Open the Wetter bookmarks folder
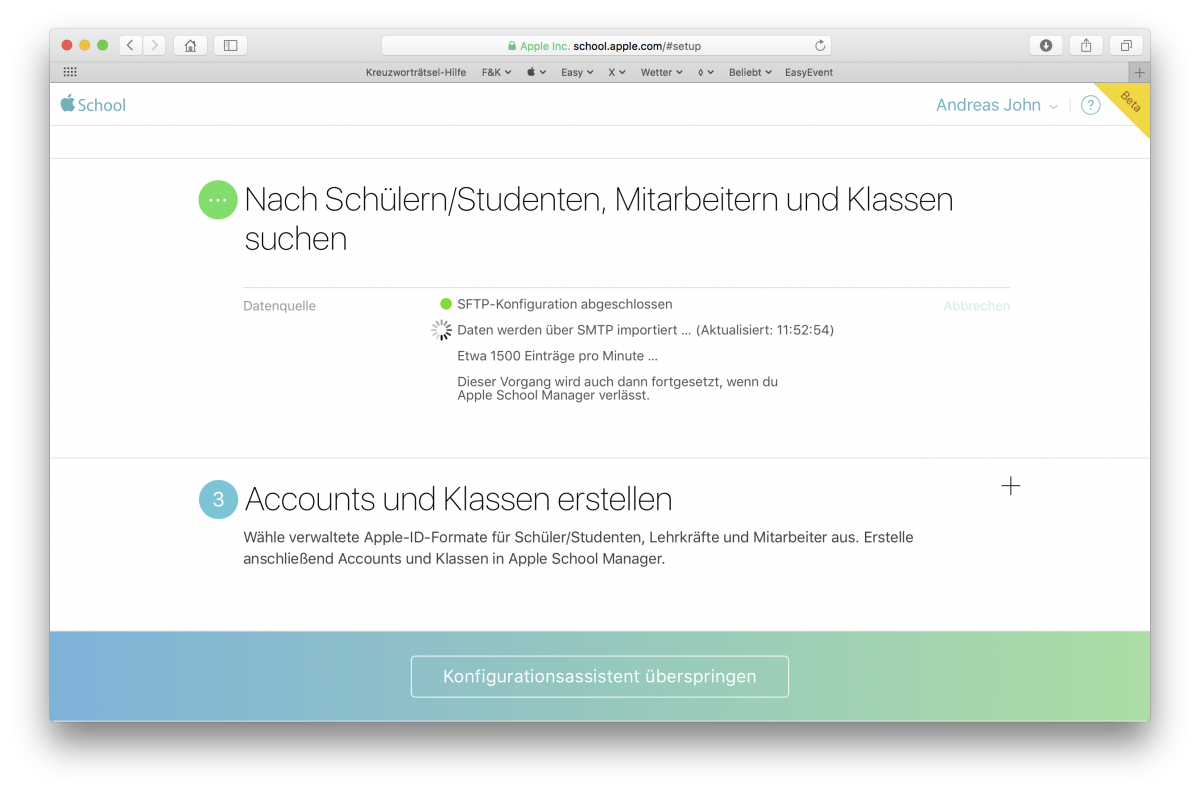This screenshot has height=793, width=1200. (x=661, y=72)
